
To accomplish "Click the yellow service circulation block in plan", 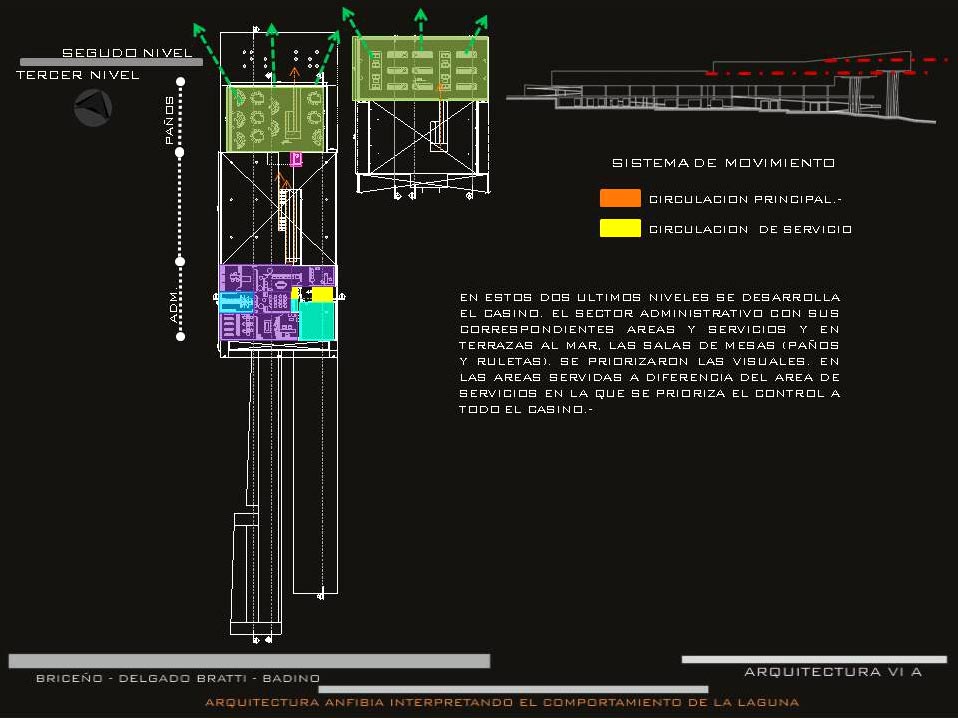I will (322, 295).
